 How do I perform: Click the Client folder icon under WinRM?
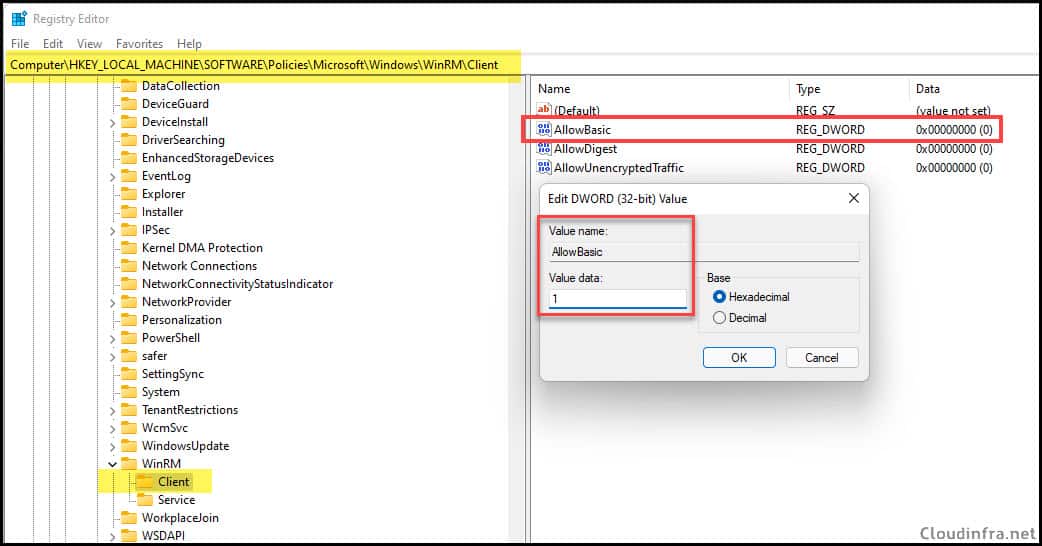click(145, 482)
